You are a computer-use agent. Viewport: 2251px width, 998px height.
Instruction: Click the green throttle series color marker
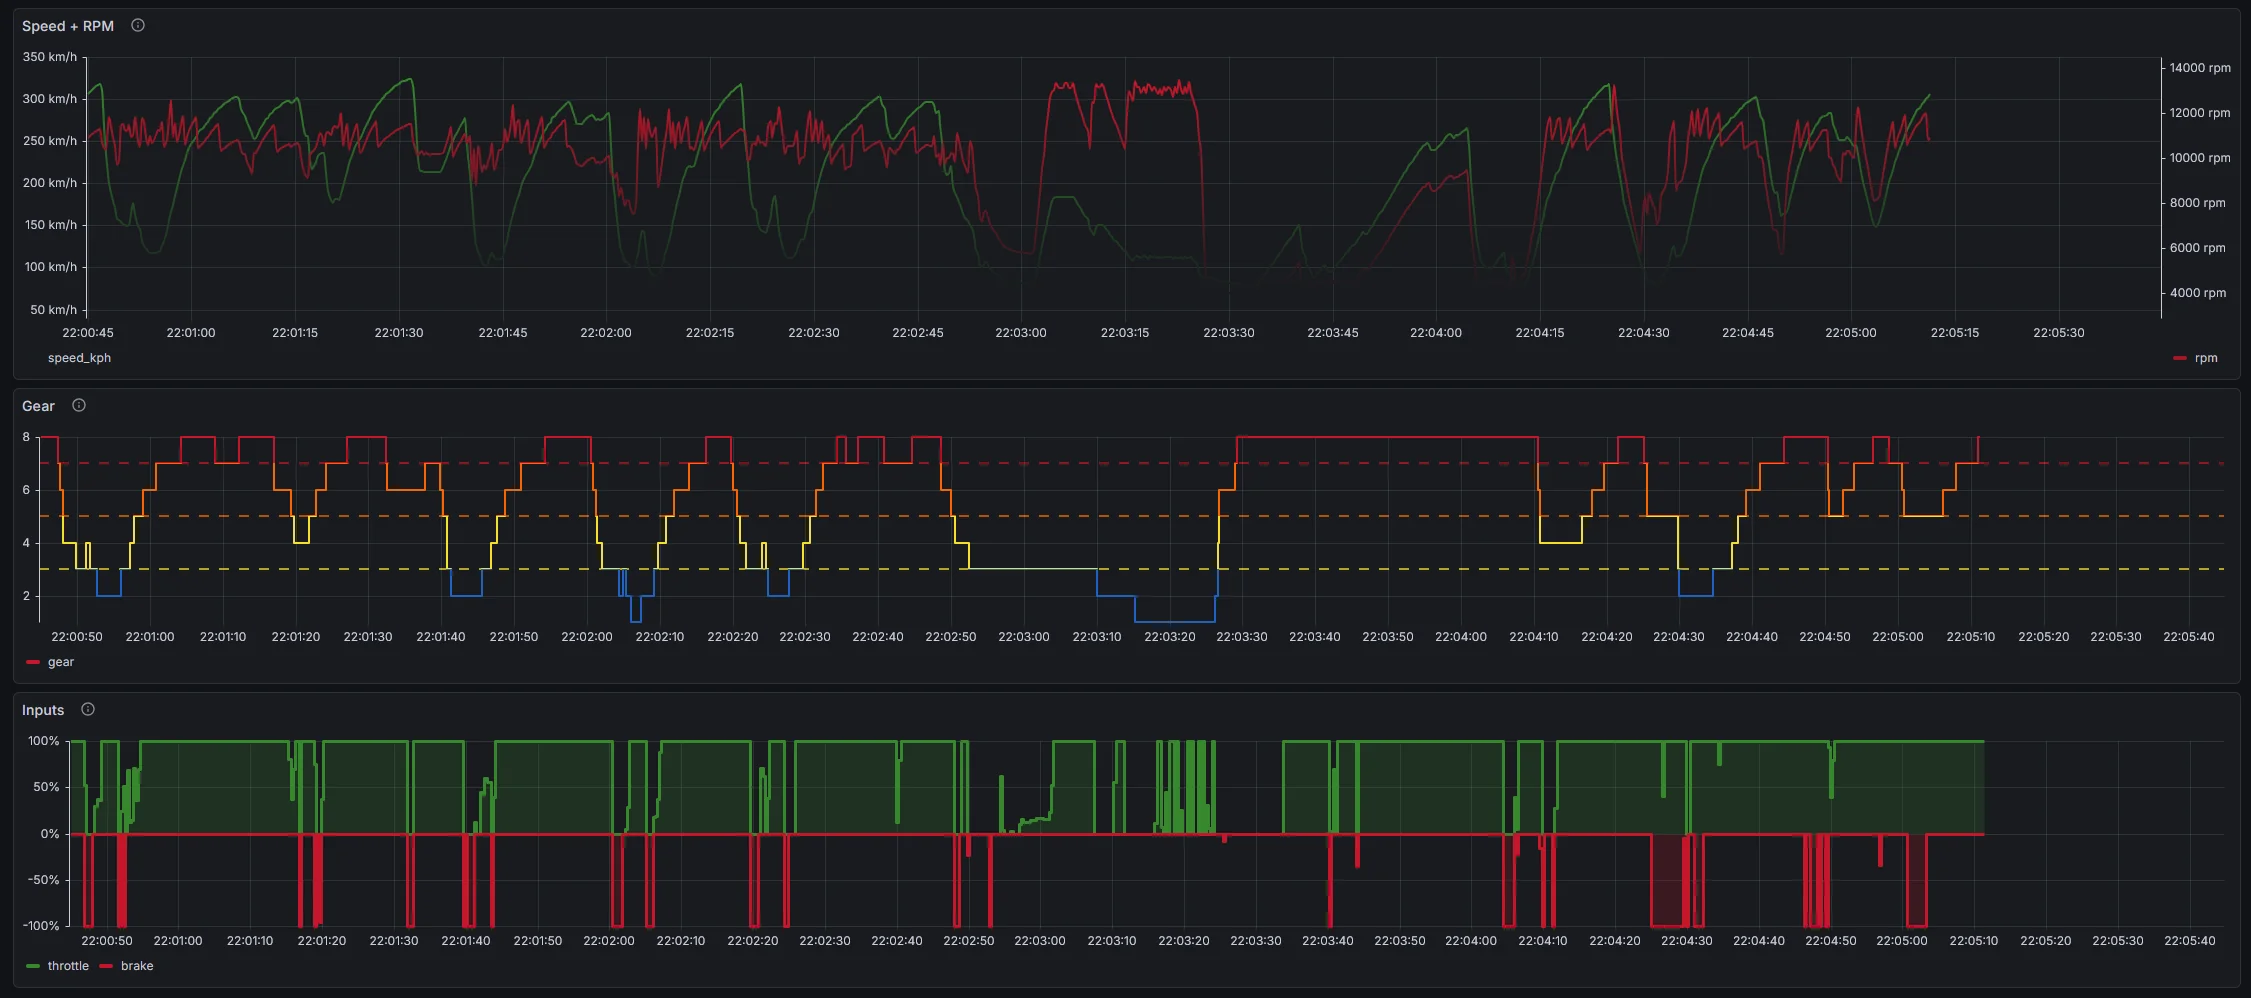click(x=33, y=967)
